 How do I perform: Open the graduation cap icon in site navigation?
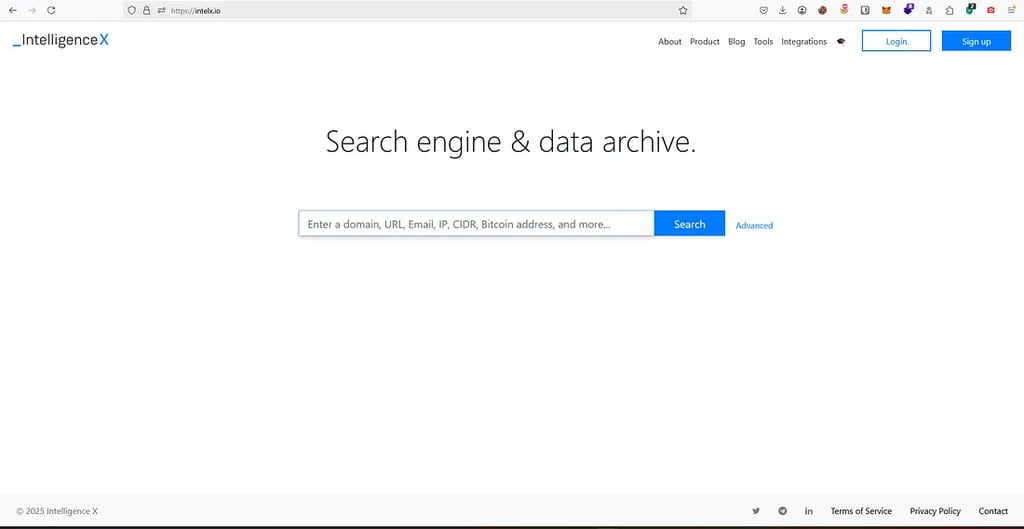(841, 41)
